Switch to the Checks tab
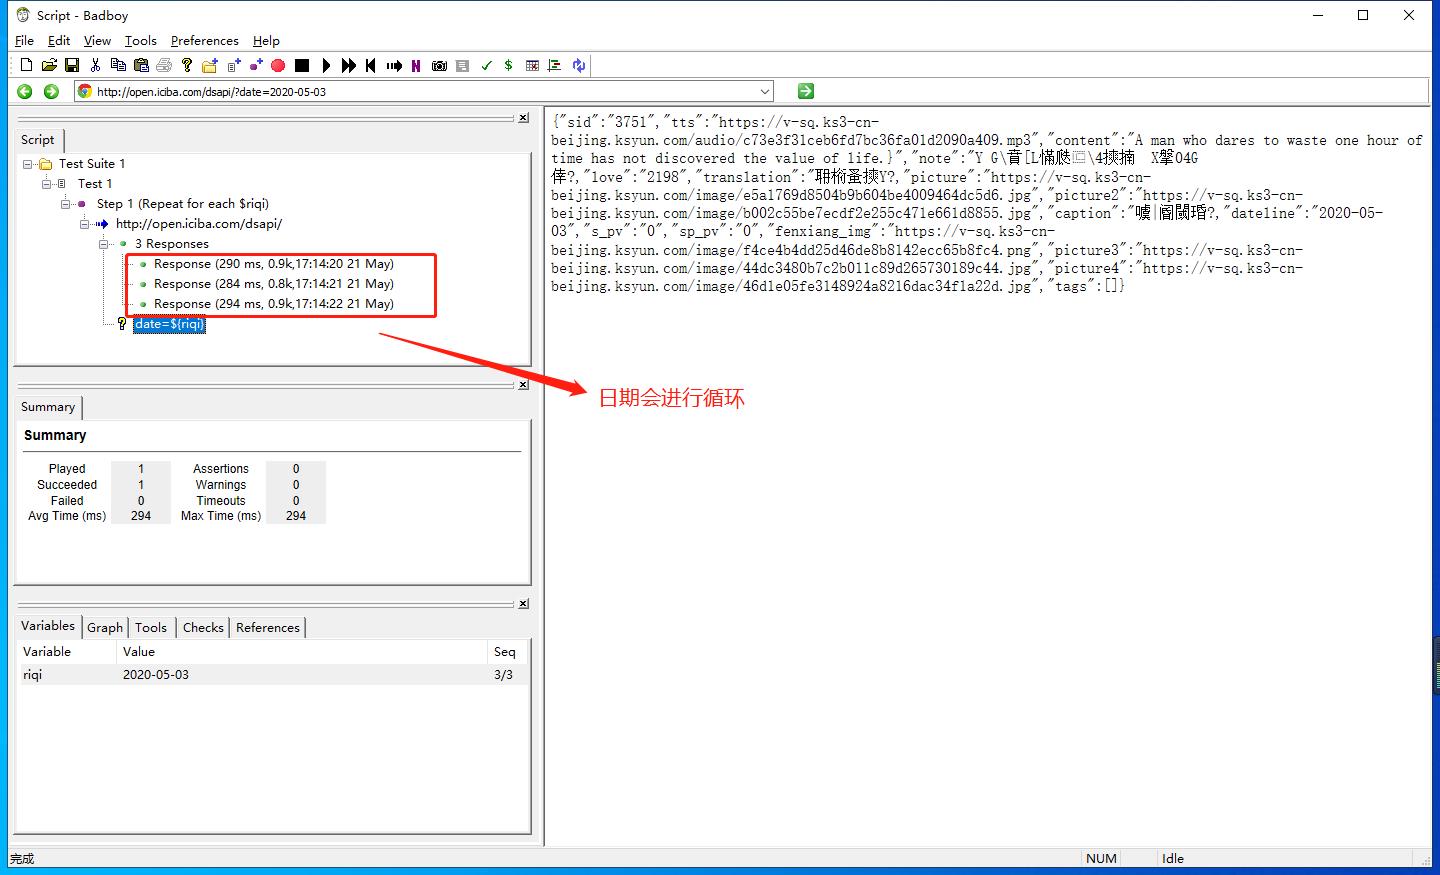Screen dimensions: 1440x875 (203, 628)
